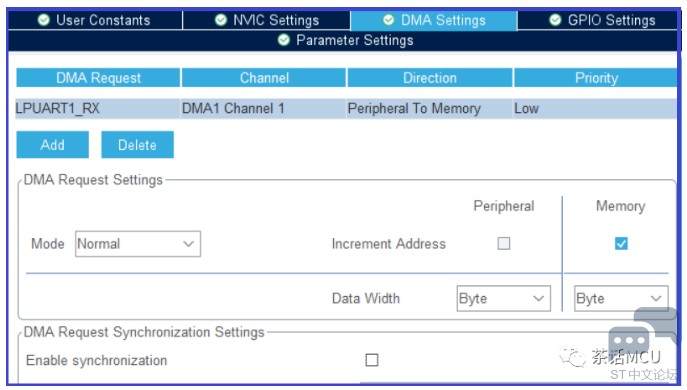687x390 pixels.
Task: Click the WeChat logo near 茶话MCU
Action: 572,357
